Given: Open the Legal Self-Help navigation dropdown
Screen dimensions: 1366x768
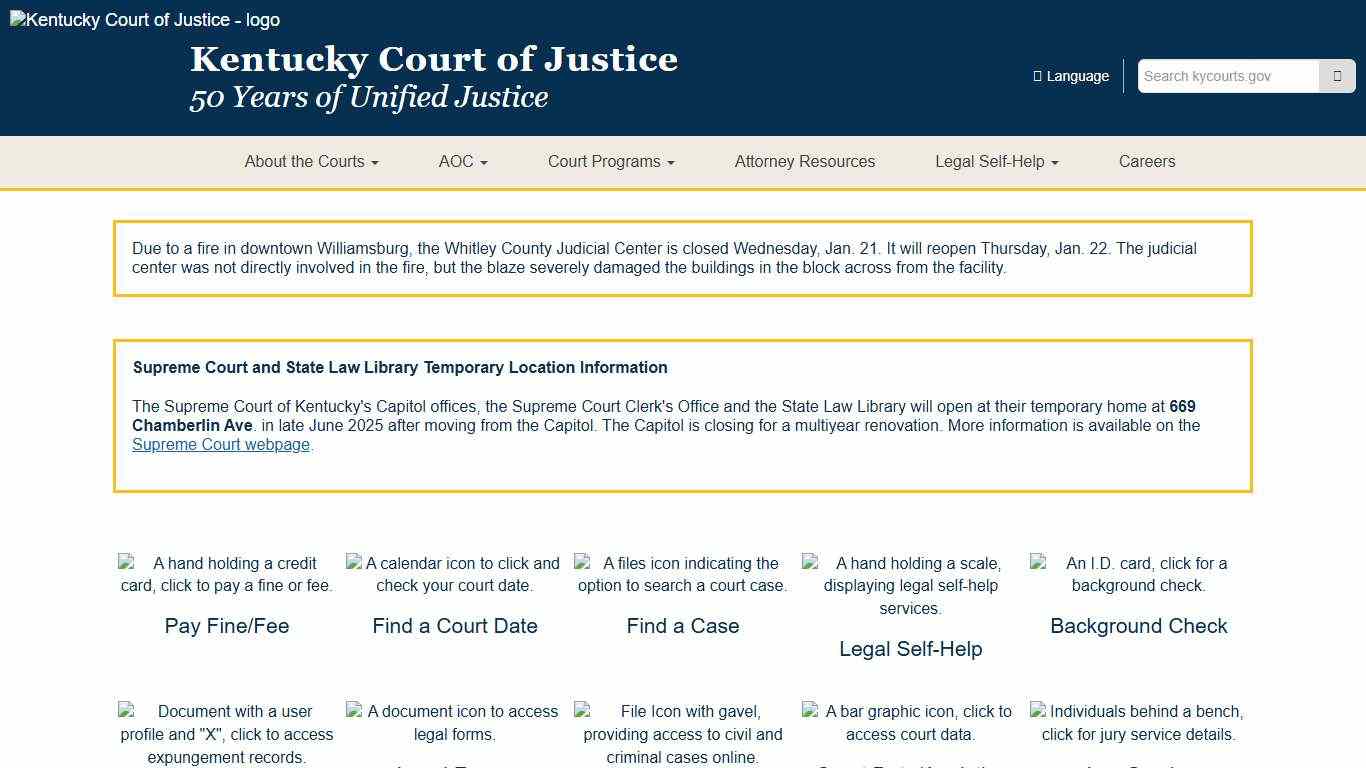Looking at the screenshot, I should coord(996,162).
